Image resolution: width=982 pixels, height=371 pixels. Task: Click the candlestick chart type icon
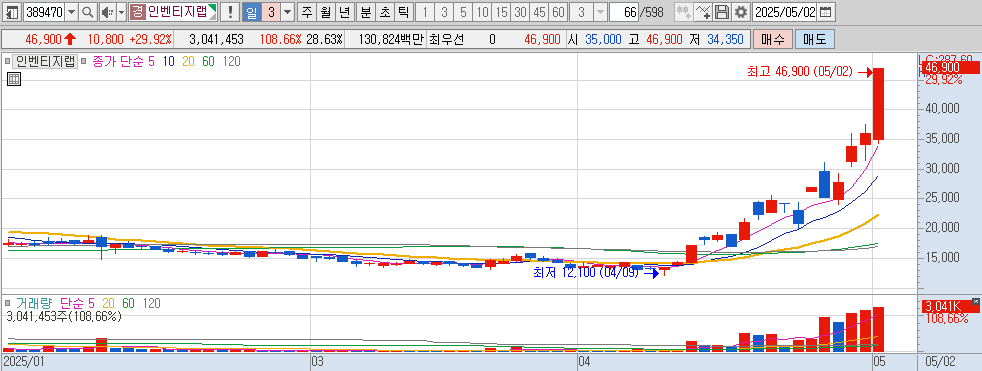coord(684,11)
